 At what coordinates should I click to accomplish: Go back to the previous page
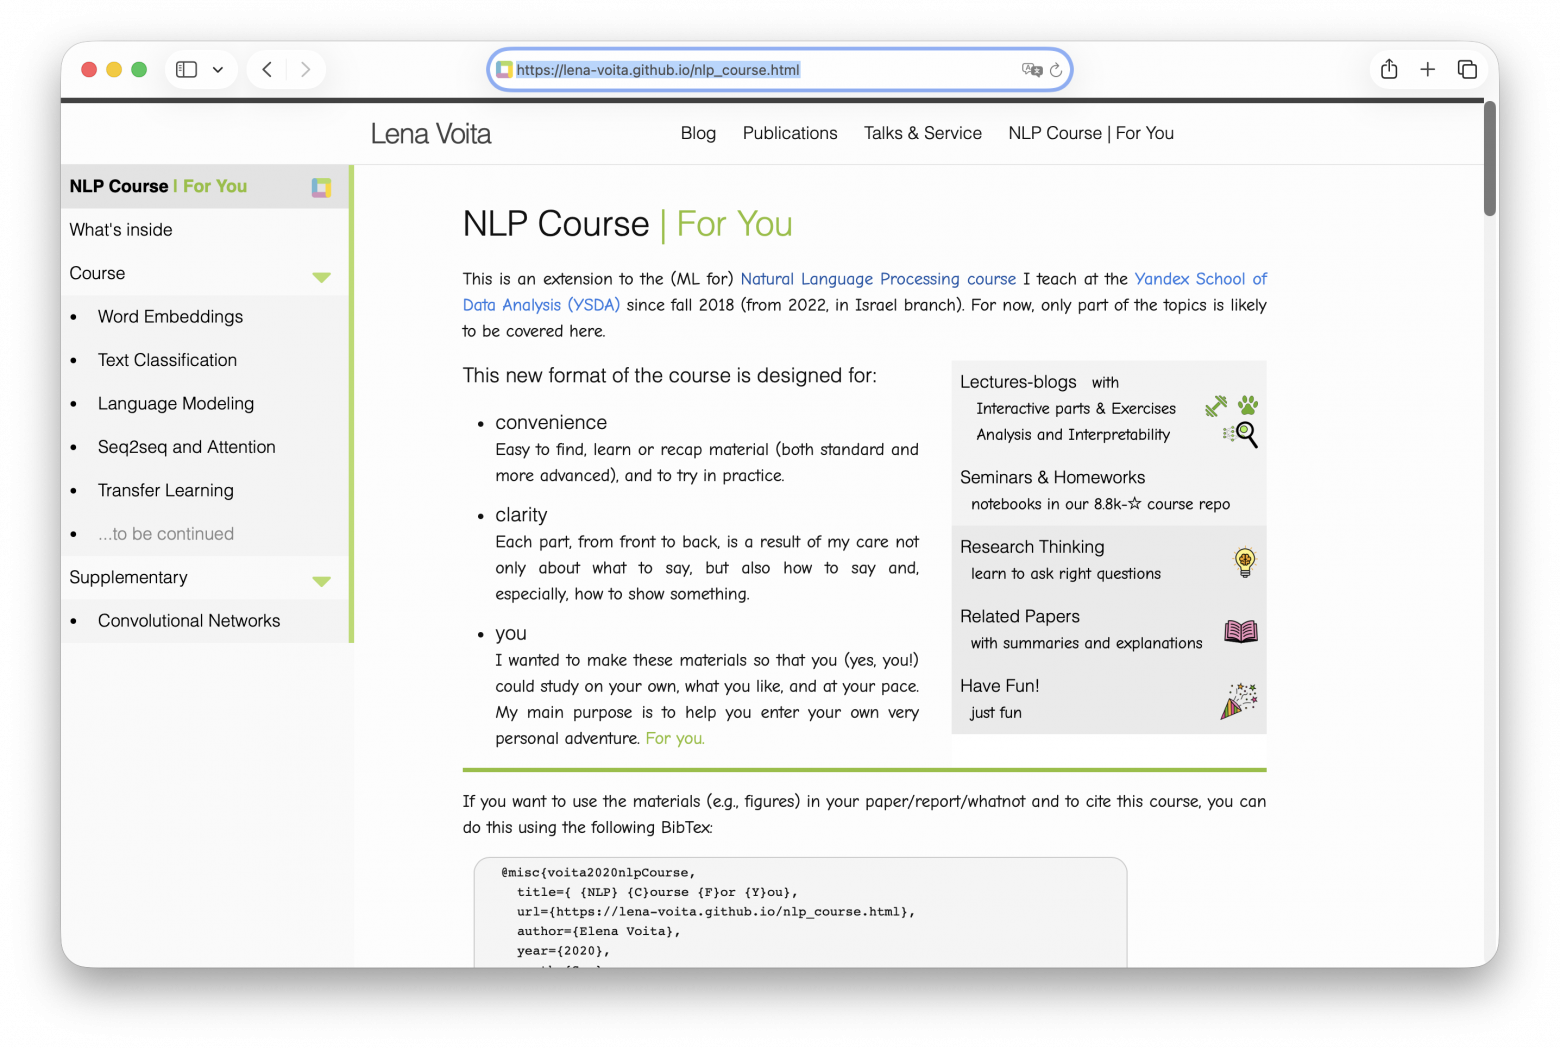click(x=267, y=69)
